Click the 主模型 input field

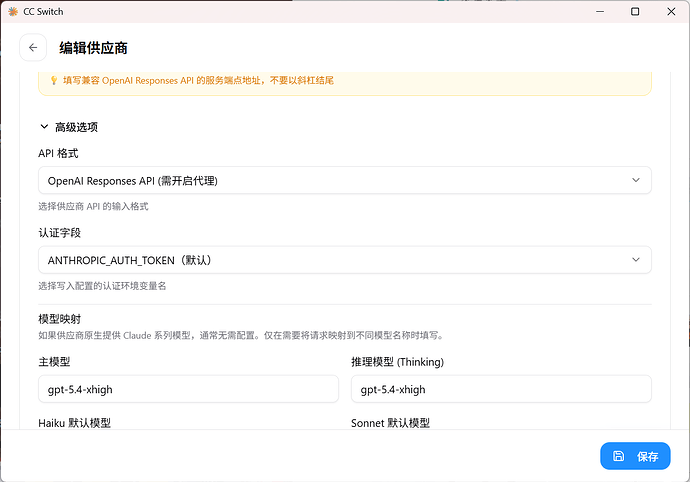[188, 389]
